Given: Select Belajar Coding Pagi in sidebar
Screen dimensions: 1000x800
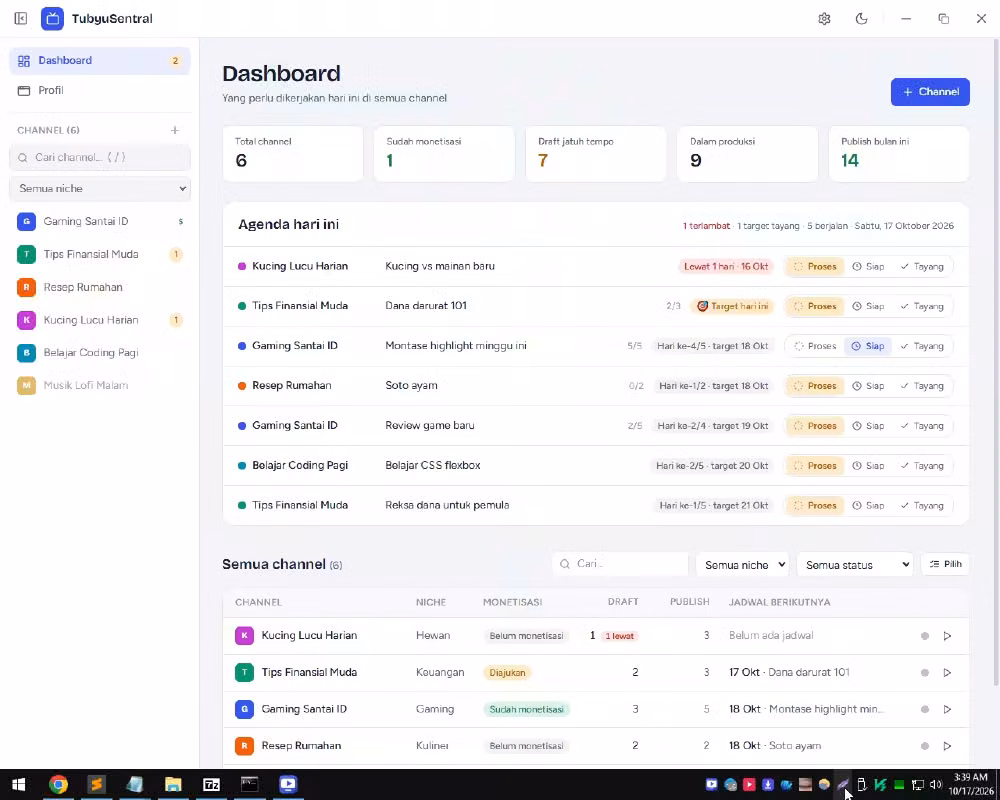Looking at the screenshot, I should tap(99, 353).
